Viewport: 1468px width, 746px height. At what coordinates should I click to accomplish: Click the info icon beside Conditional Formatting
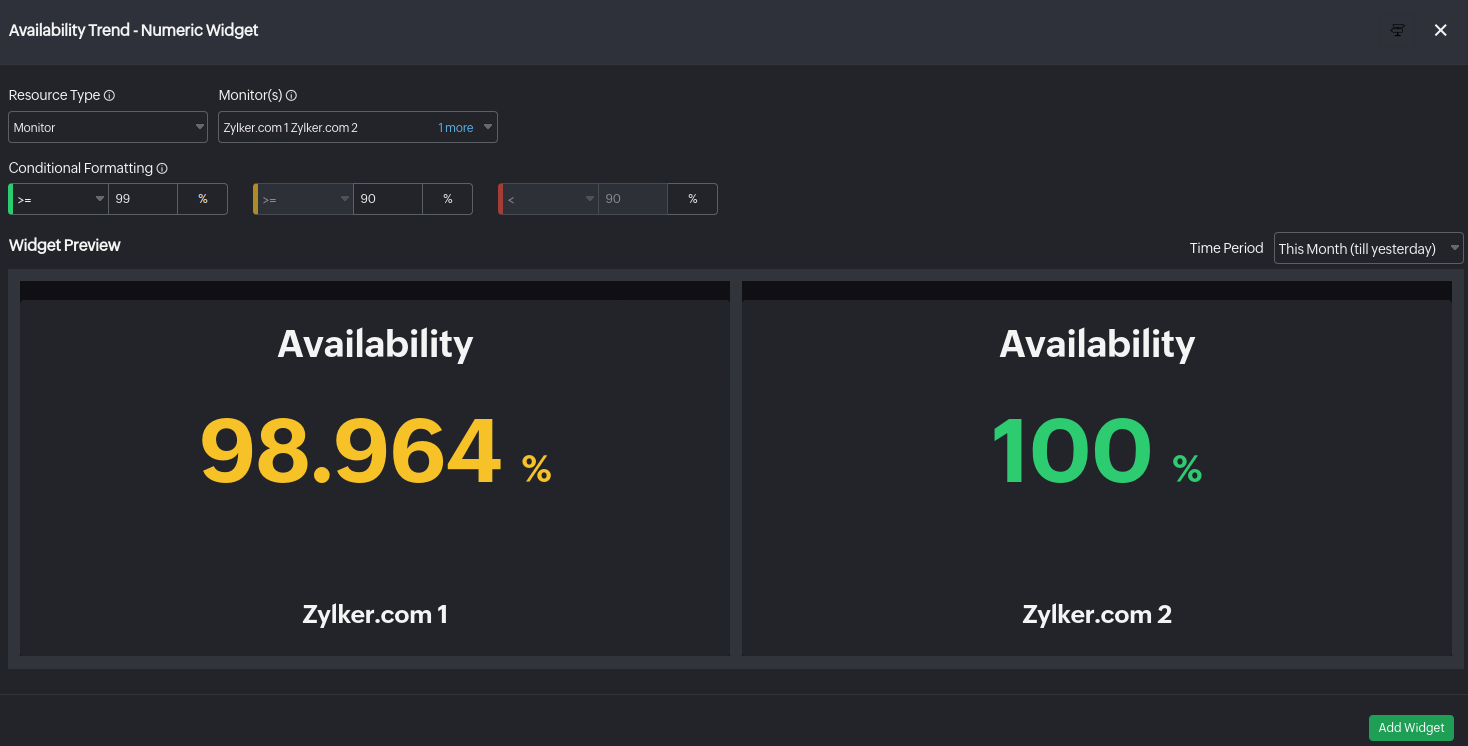(161, 168)
